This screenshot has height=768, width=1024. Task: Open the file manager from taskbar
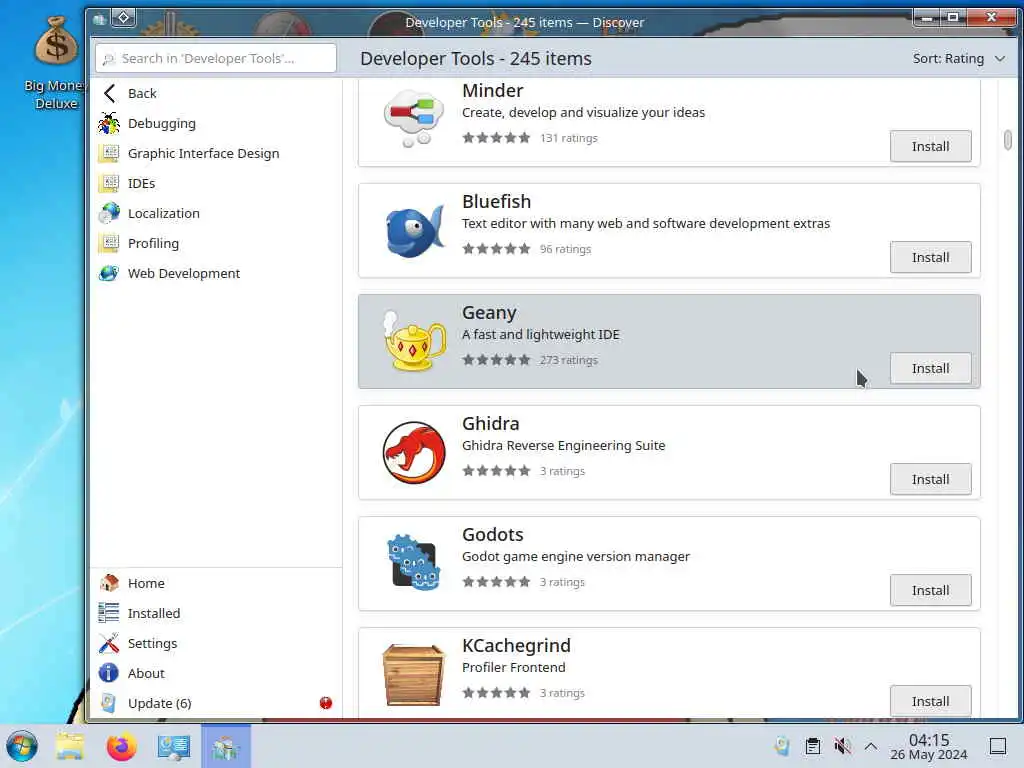coord(70,746)
